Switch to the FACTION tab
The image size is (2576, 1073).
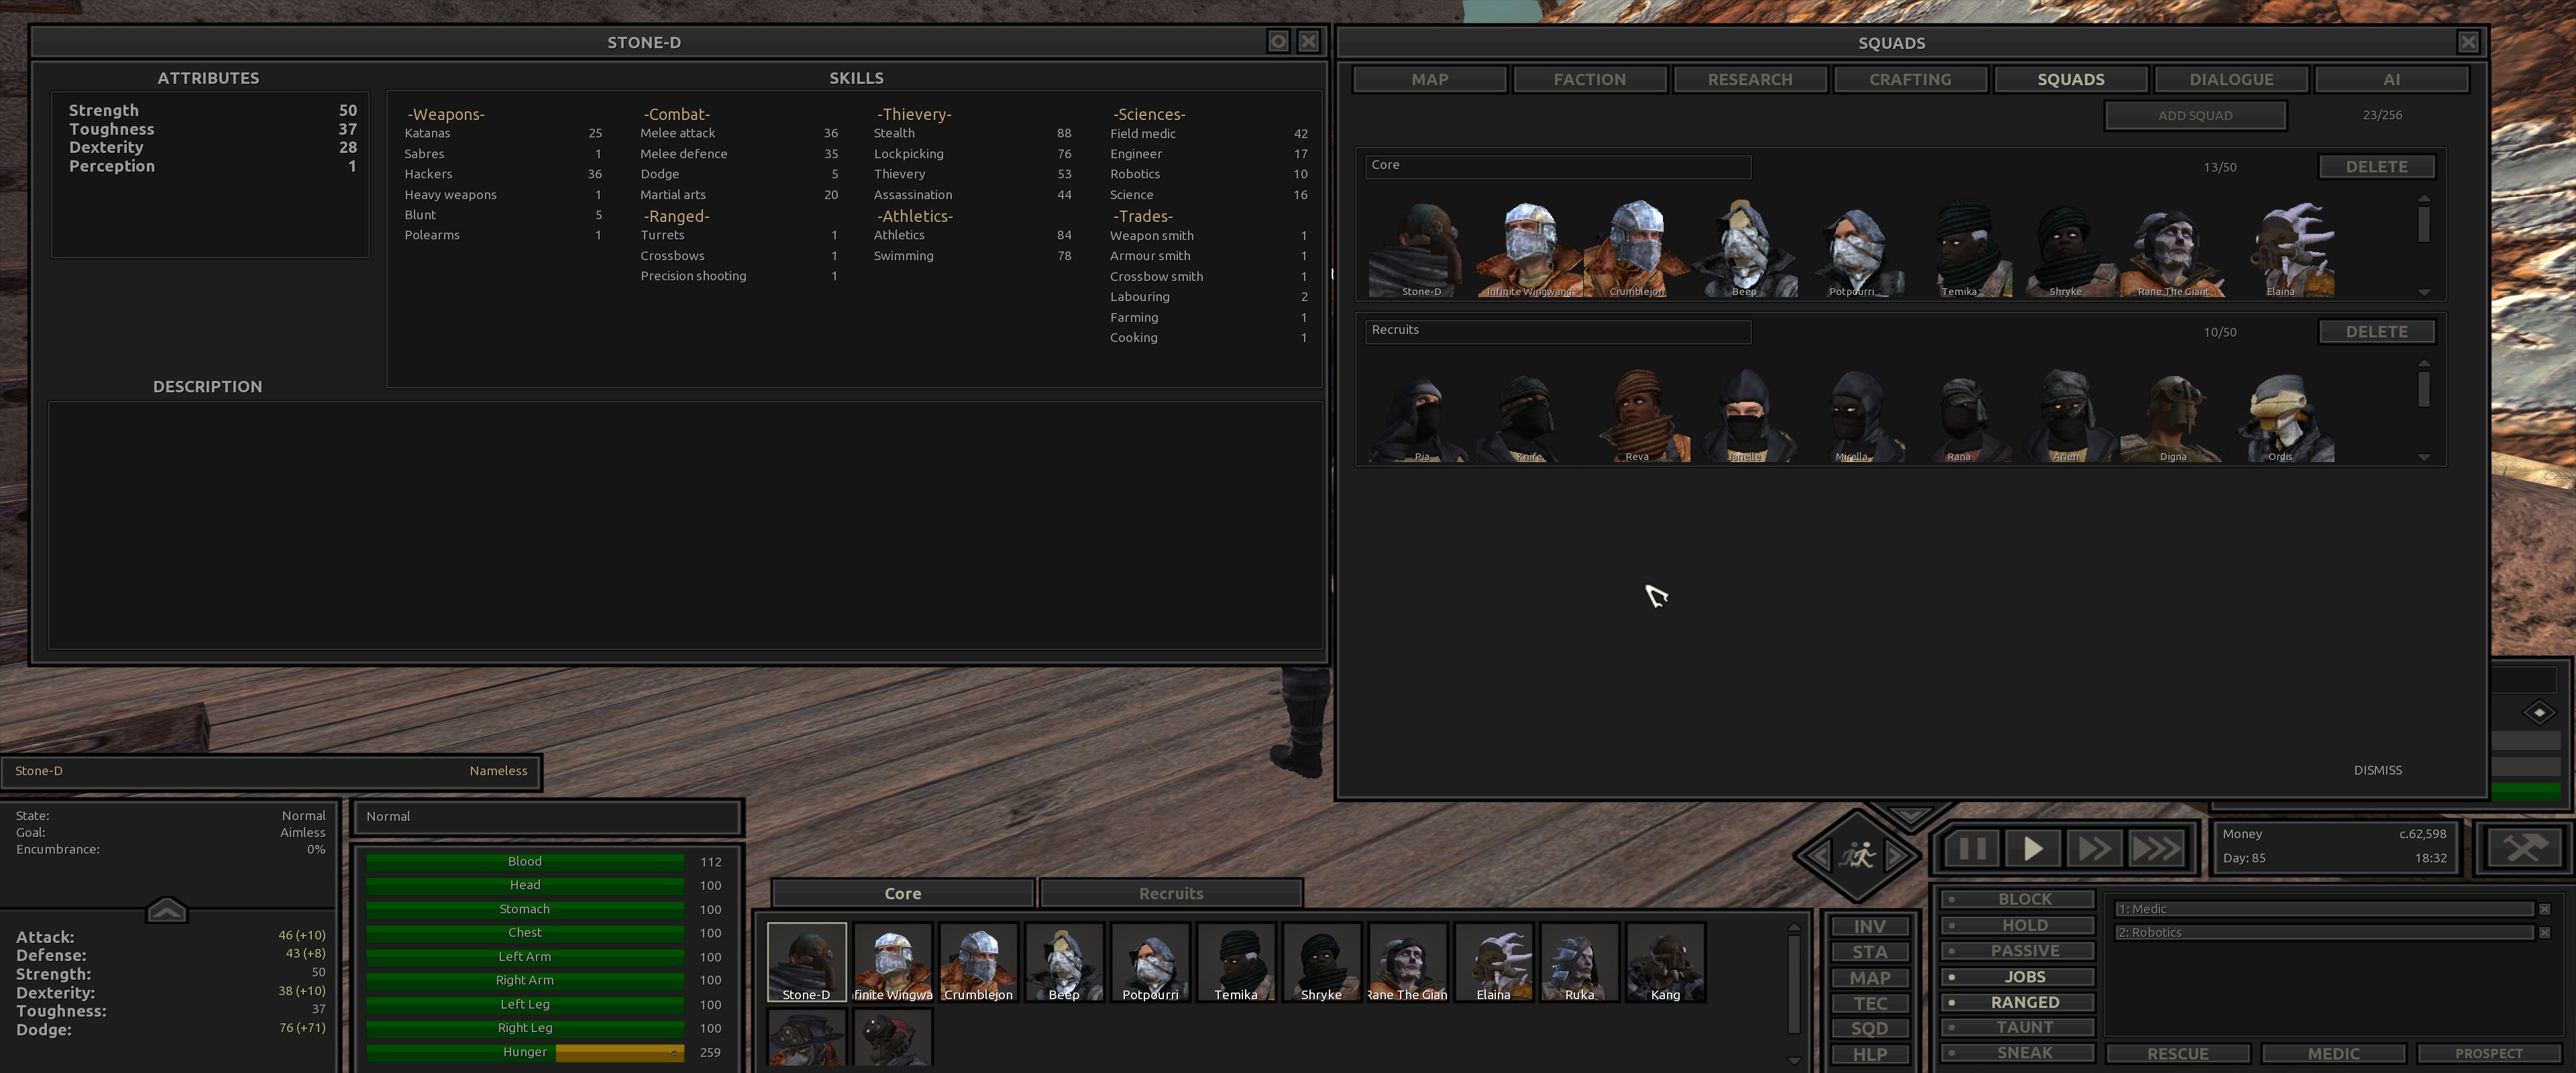pyautogui.click(x=1590, y=79)
